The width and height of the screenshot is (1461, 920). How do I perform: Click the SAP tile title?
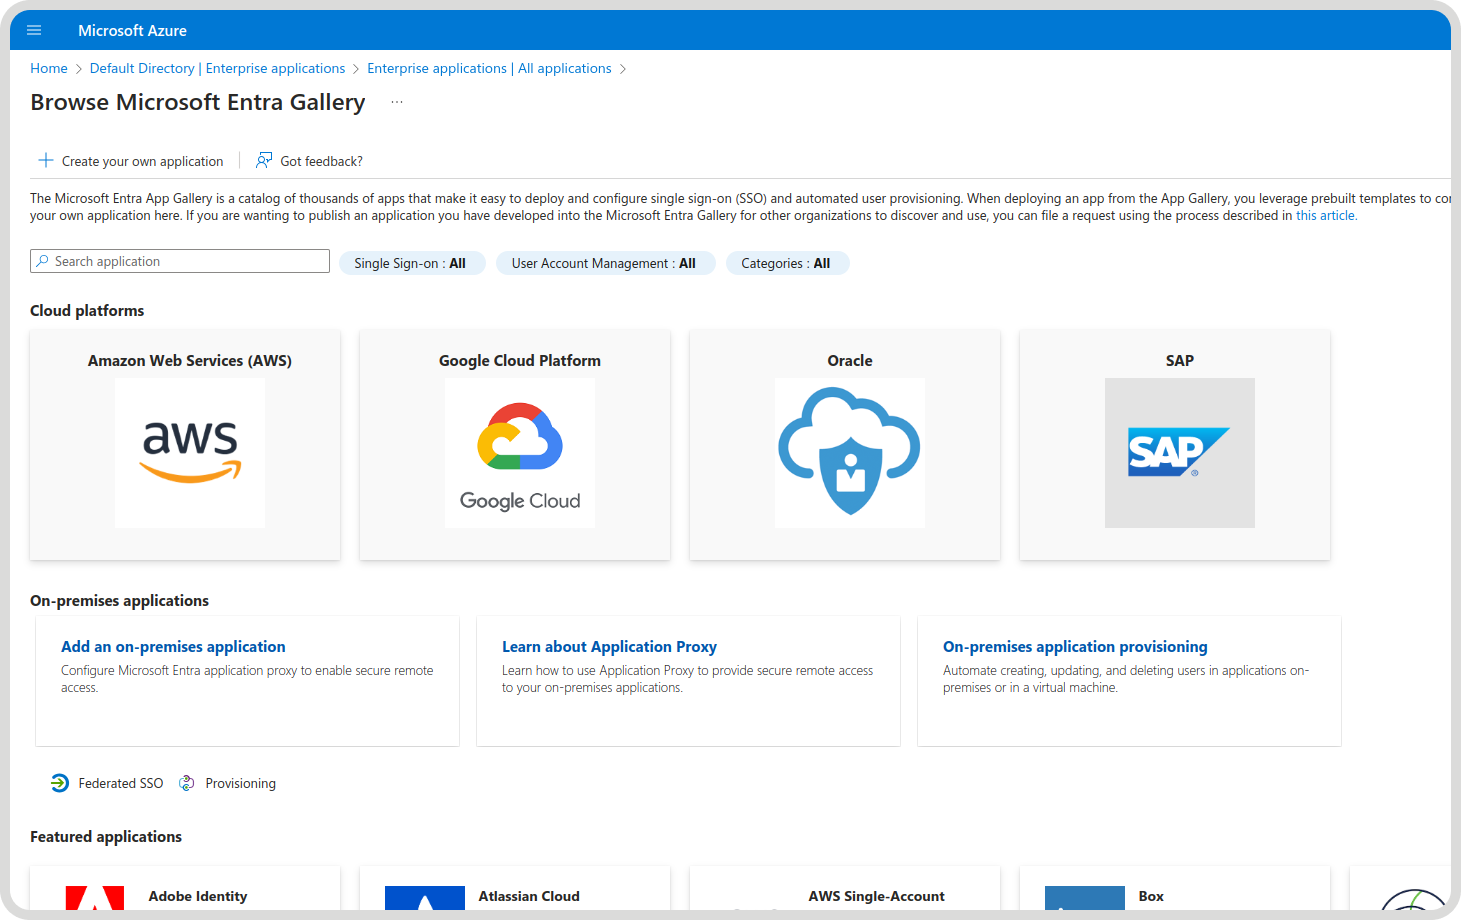tap(1180, 360)
